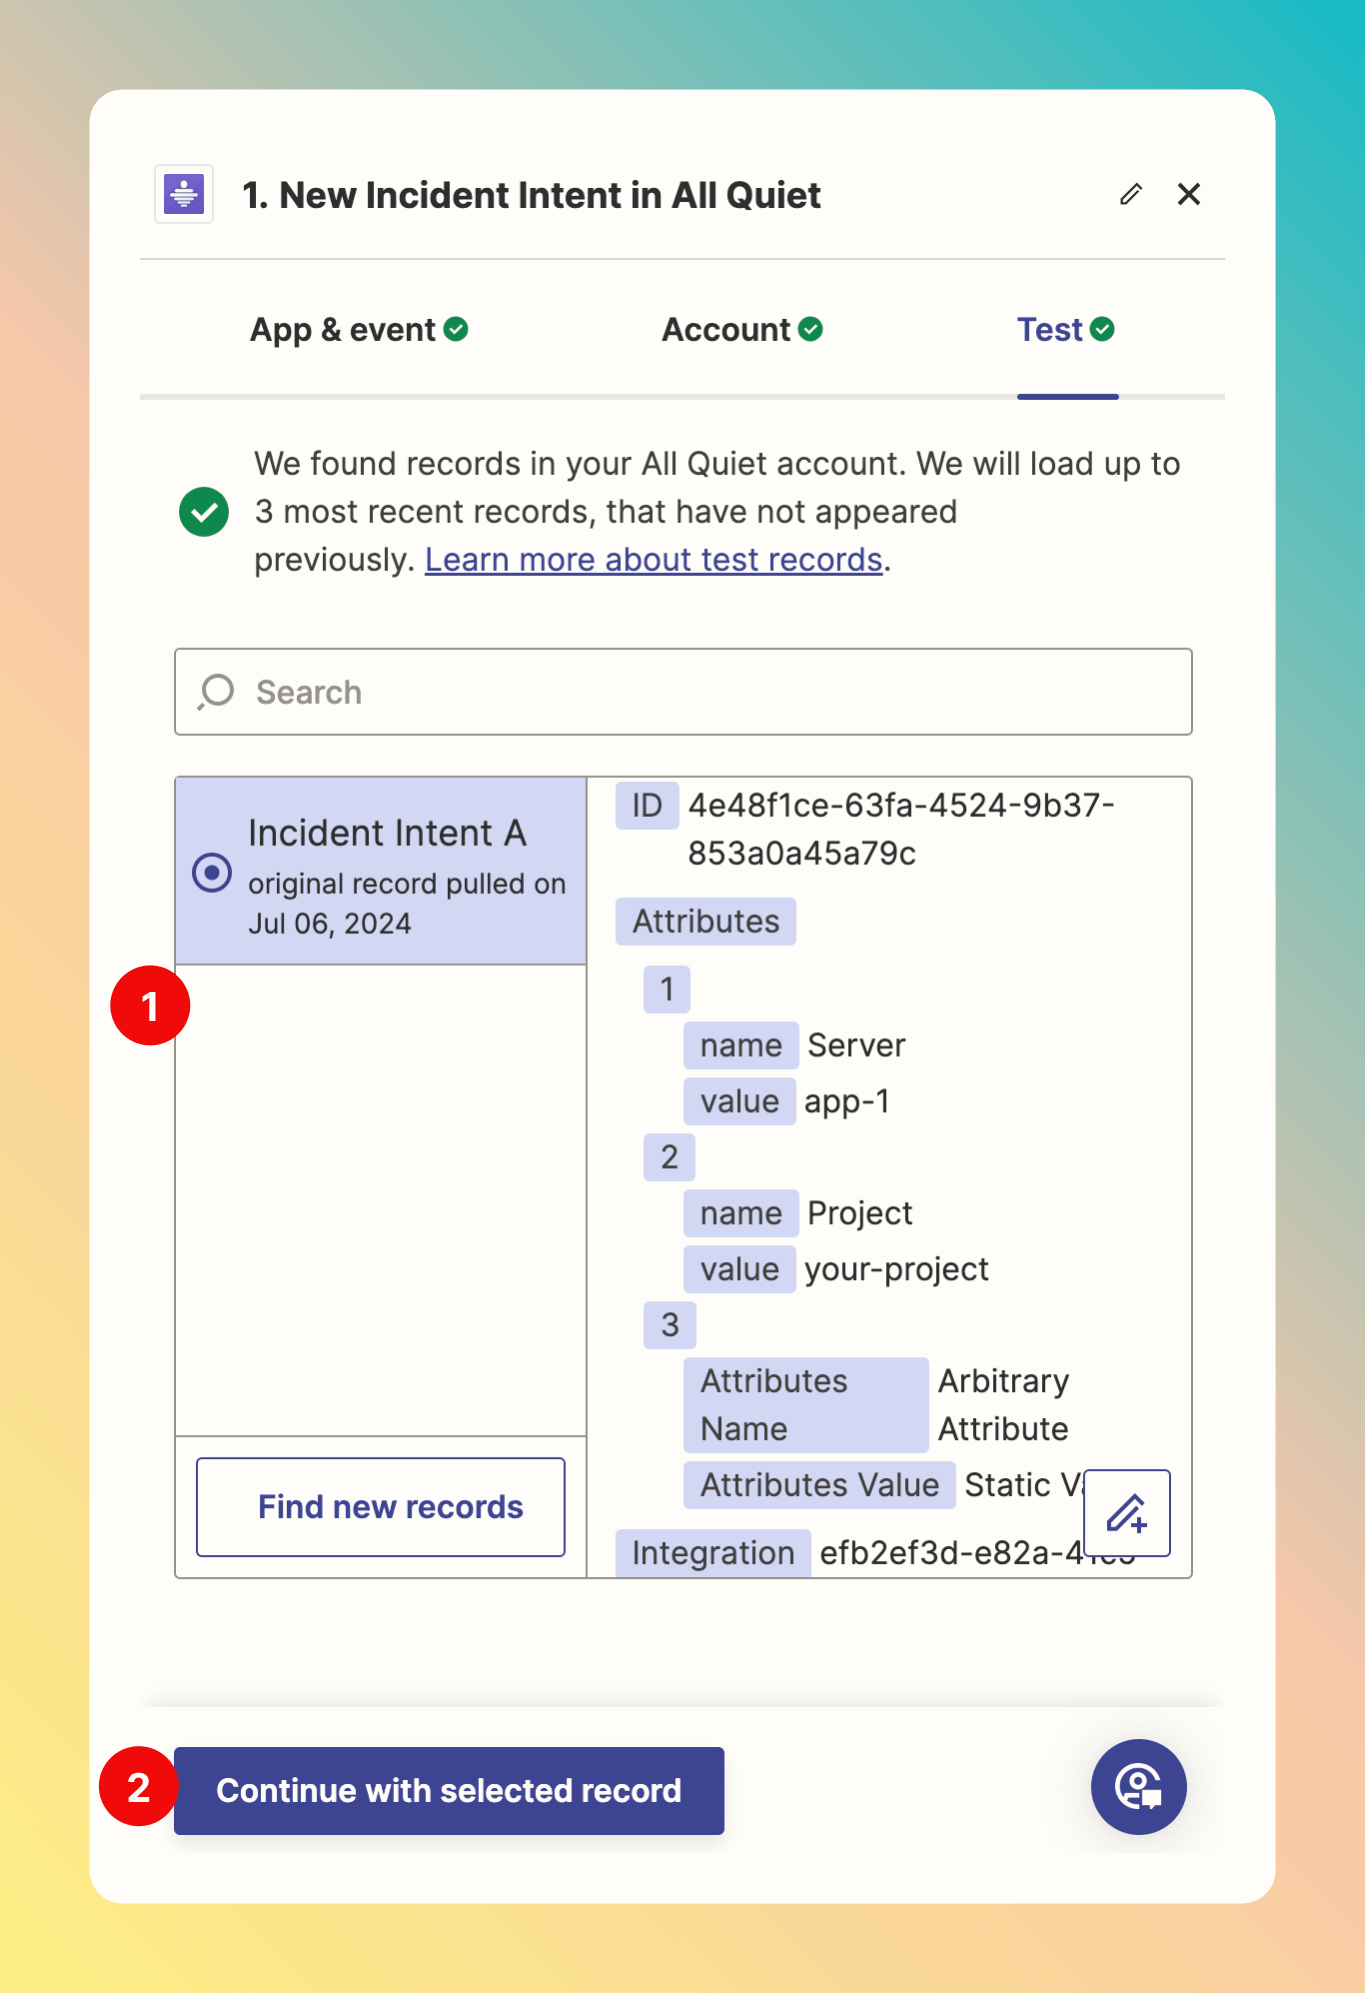Click the Attributes label

tap(706, 921)
